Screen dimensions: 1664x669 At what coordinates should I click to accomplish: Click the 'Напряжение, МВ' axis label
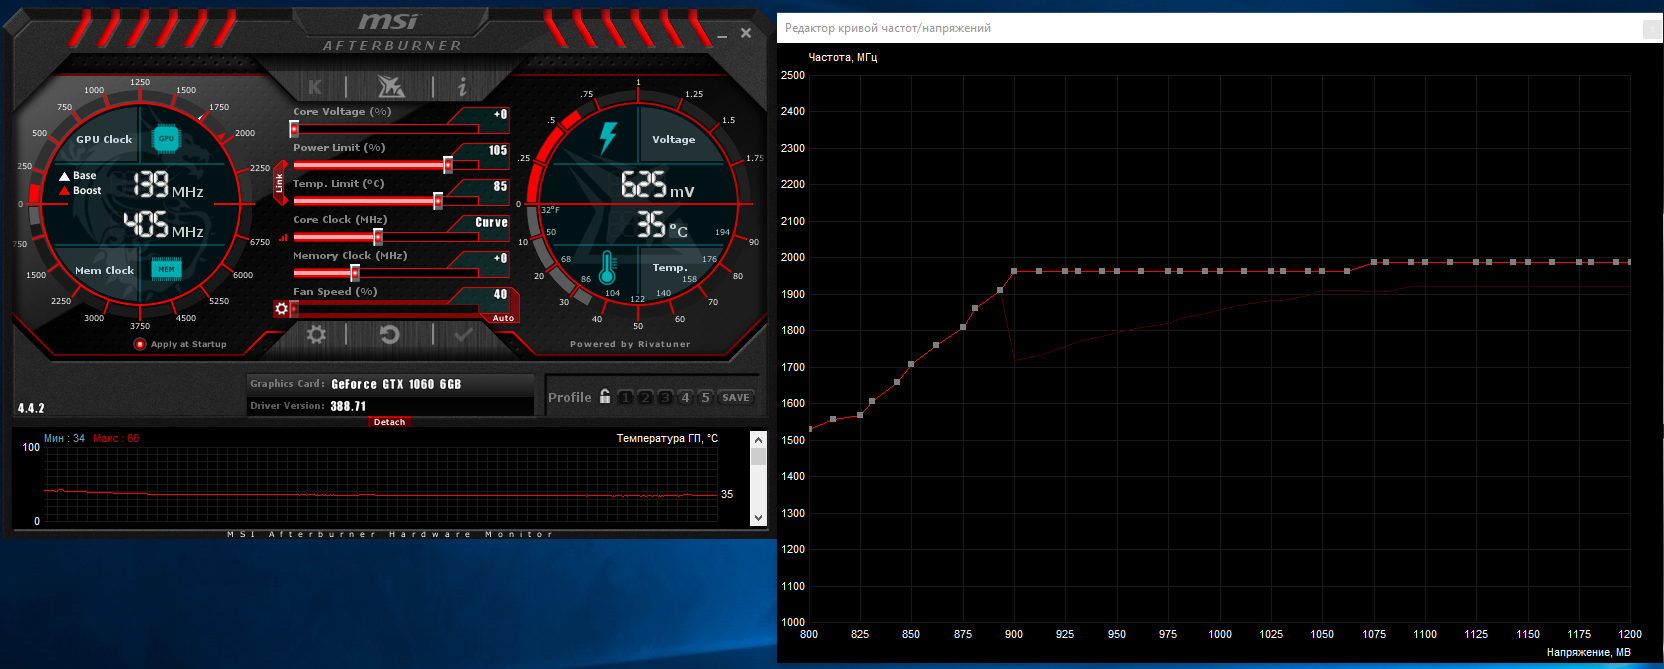[1588, 652]
